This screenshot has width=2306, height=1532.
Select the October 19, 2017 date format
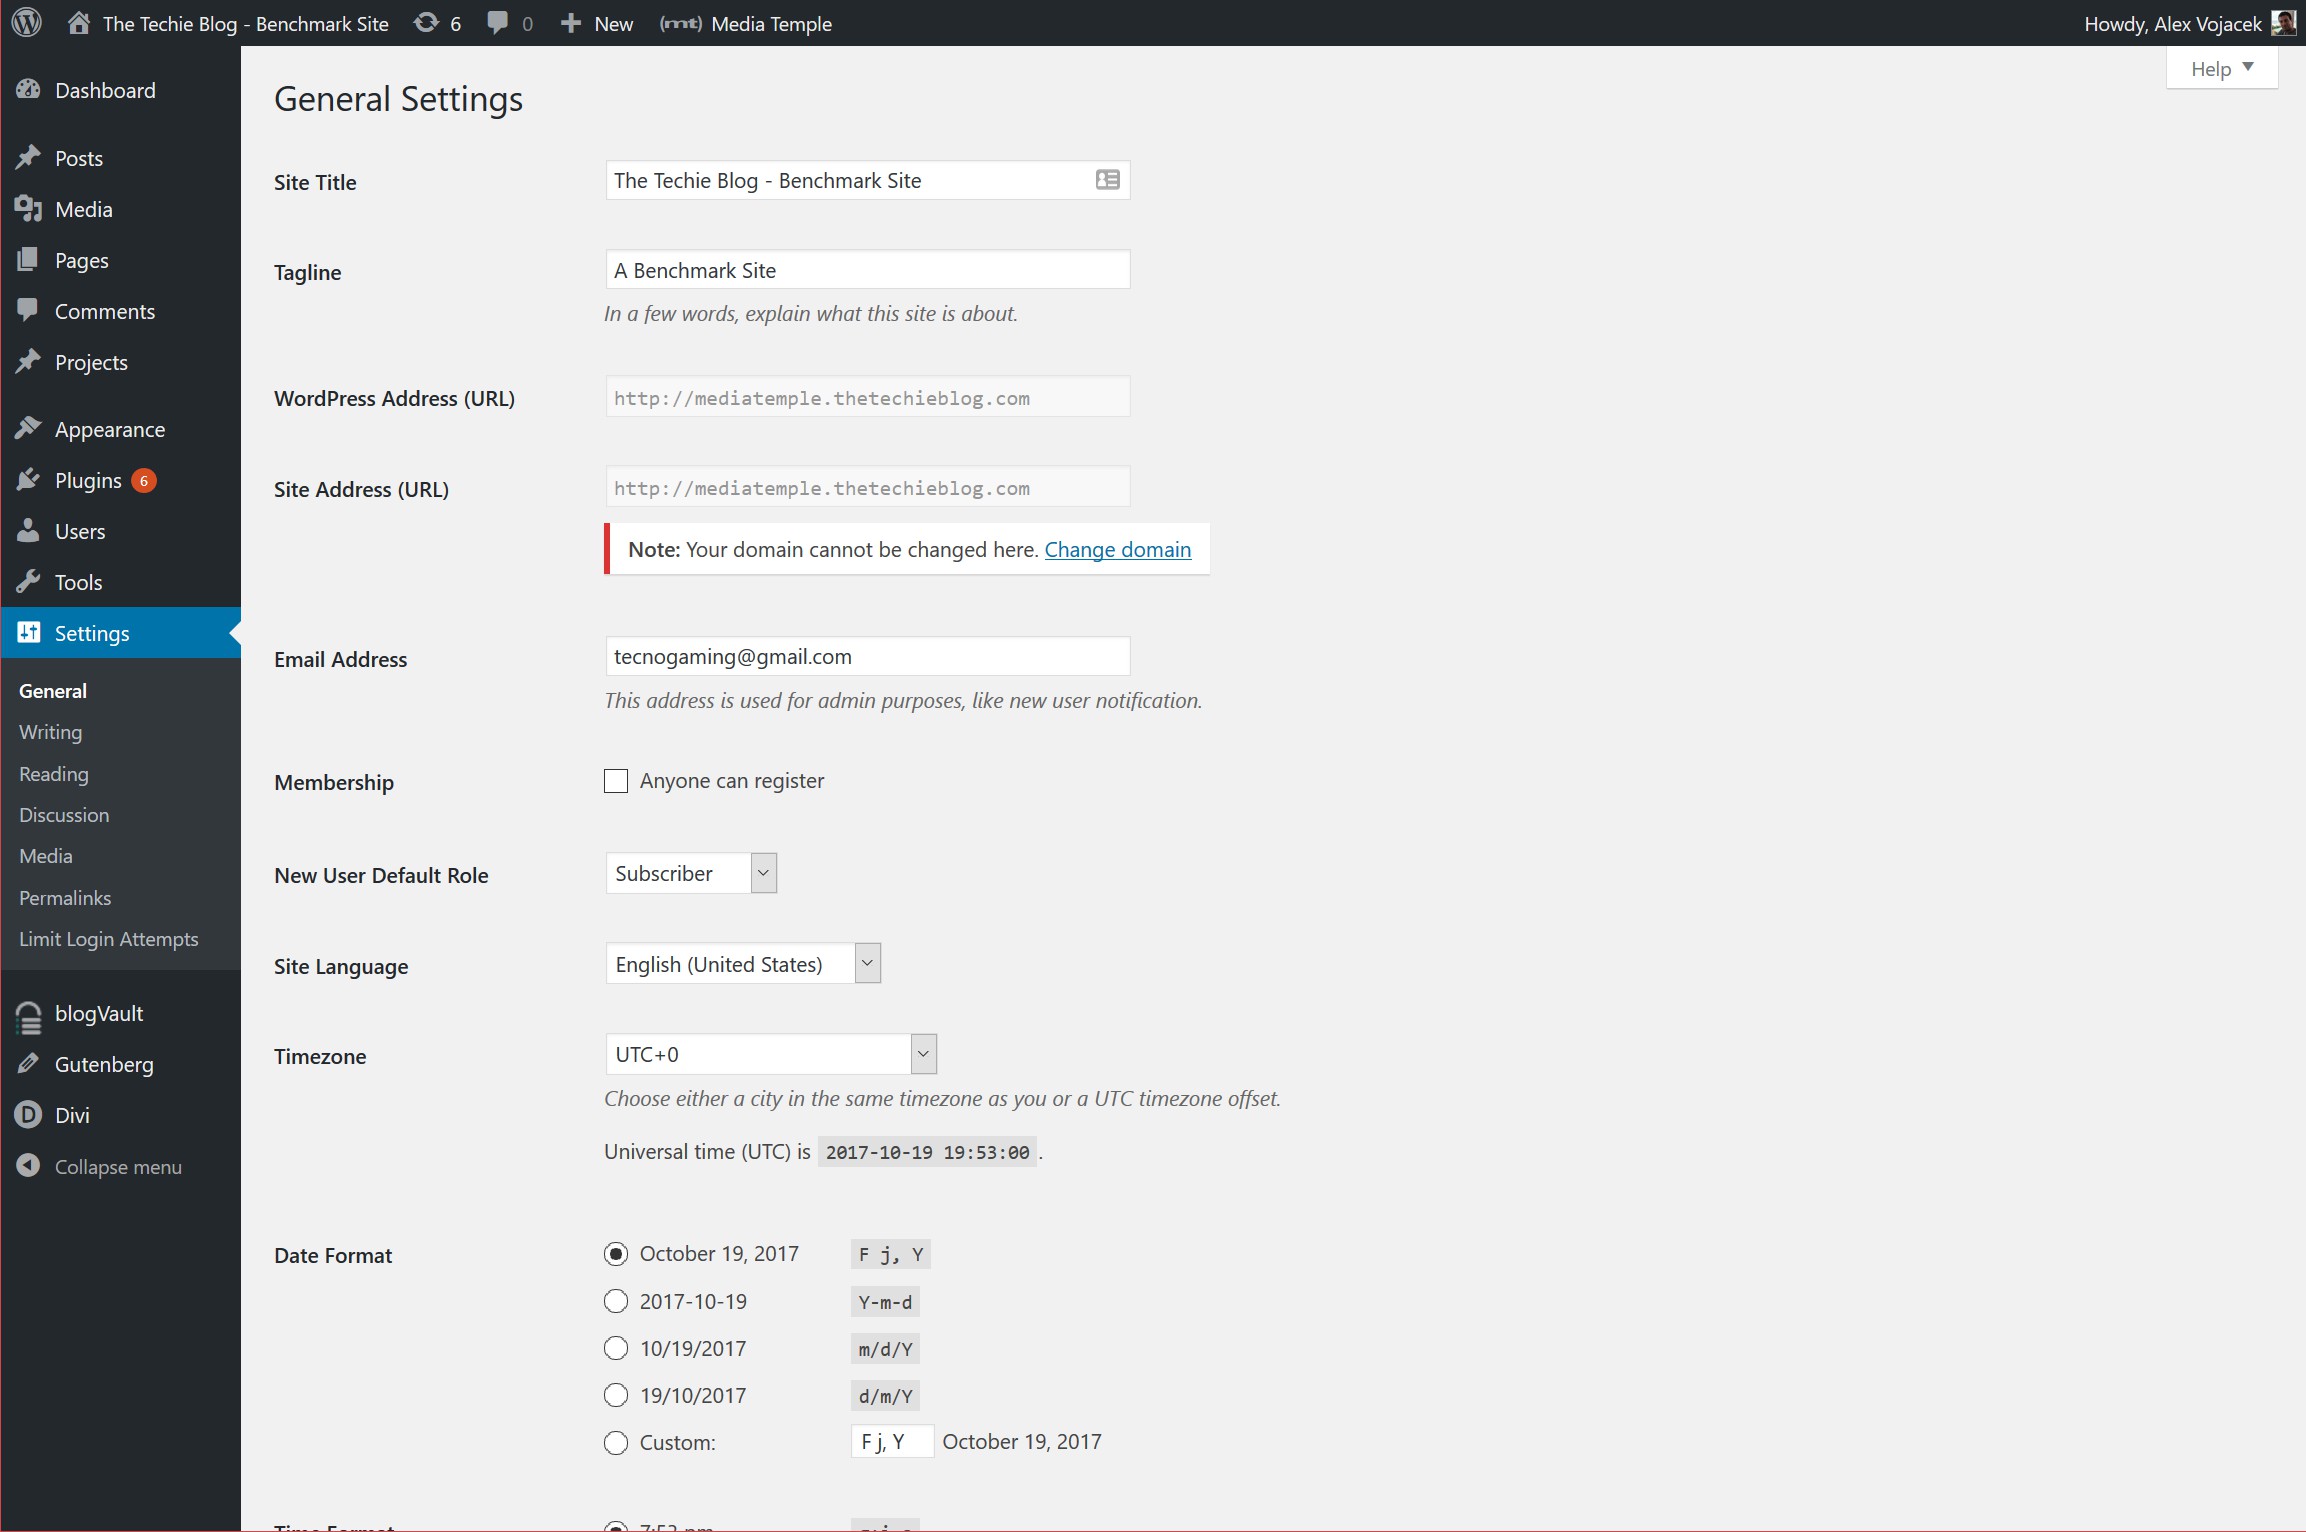616,1254
